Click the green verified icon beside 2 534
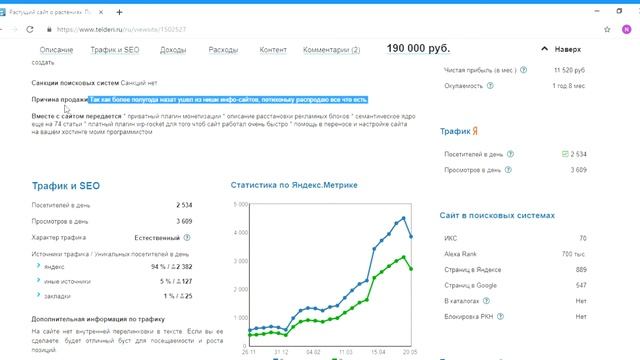640x360 pixels. pyautogui.click(x=565, y=154)
